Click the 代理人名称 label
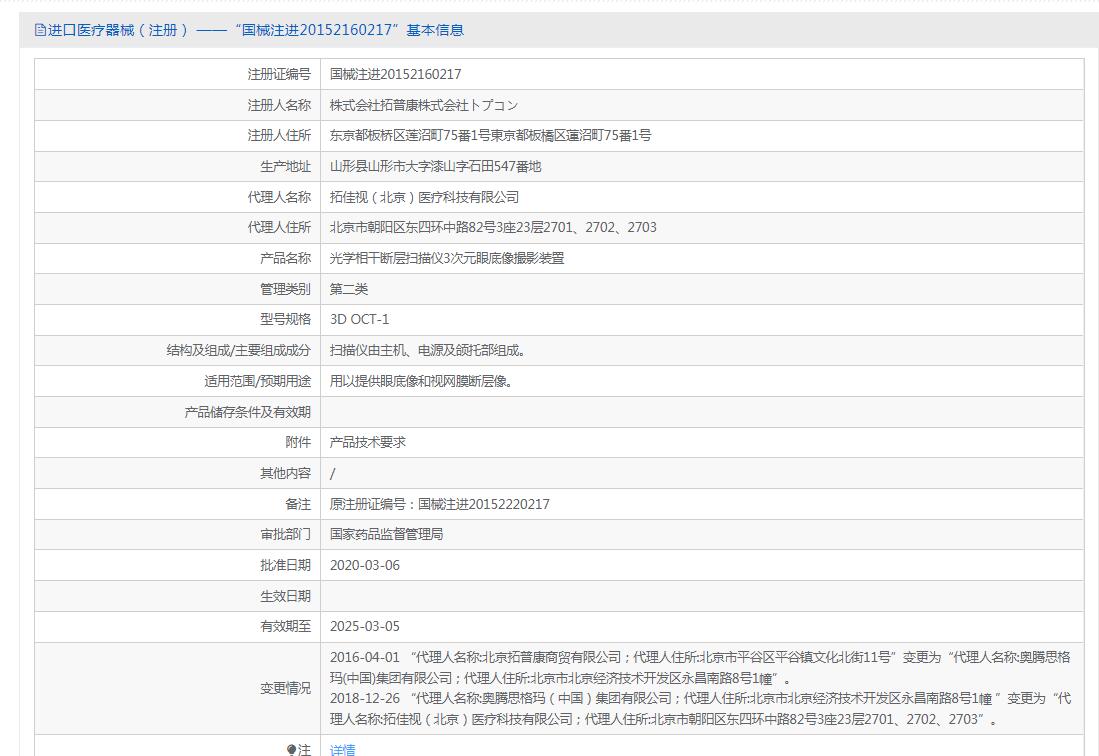 click(279, 197)
